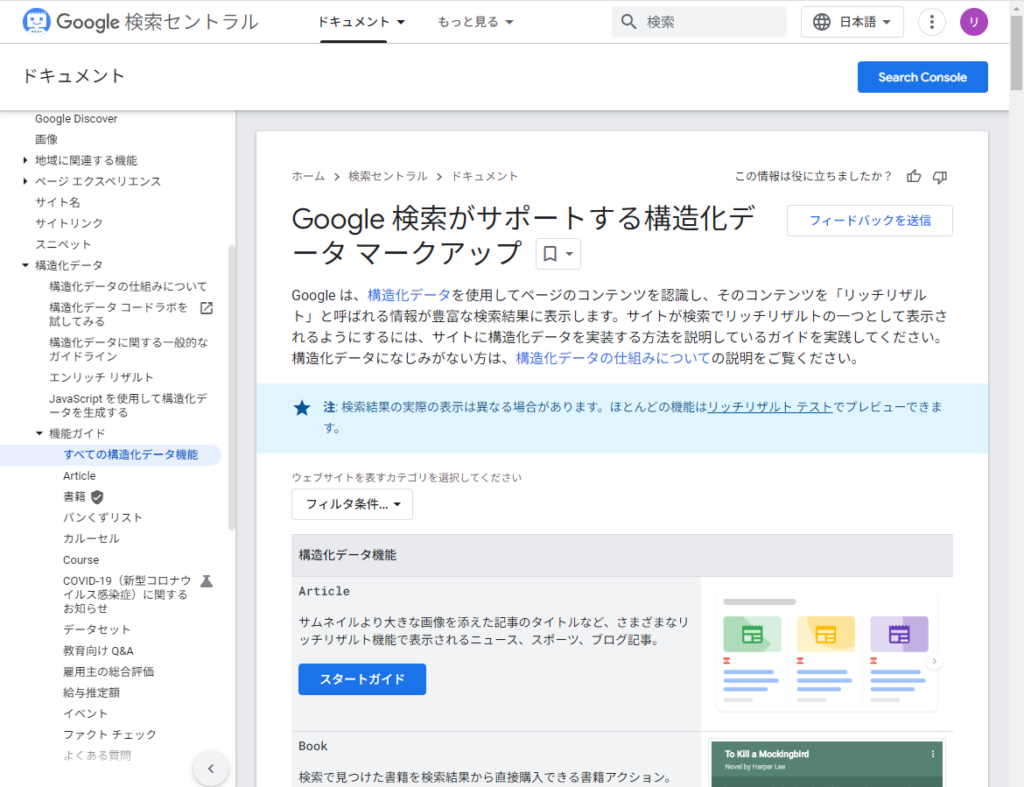Viewport: 1024px width, 787px height.
Task: Open 構造化データの仕組みについて sidebar item
Action: tap(128, 286)
